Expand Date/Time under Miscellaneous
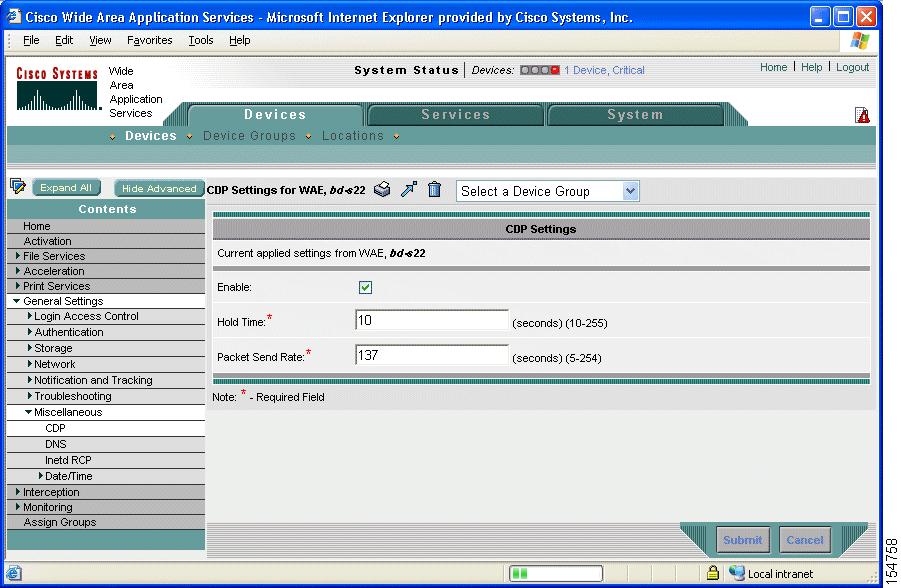This screenshot has height=588, width=901. point(41,476)
